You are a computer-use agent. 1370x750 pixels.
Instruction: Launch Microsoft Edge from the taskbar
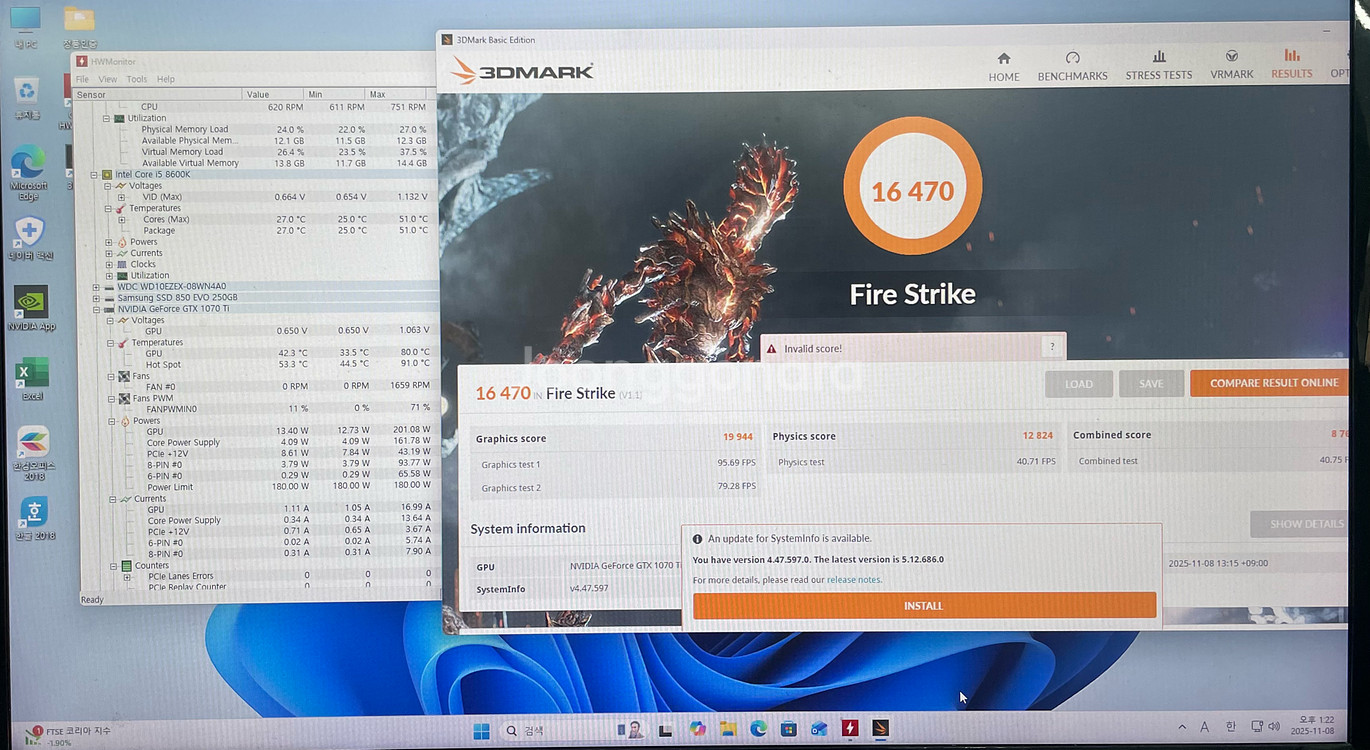click(x=758, y=730)
